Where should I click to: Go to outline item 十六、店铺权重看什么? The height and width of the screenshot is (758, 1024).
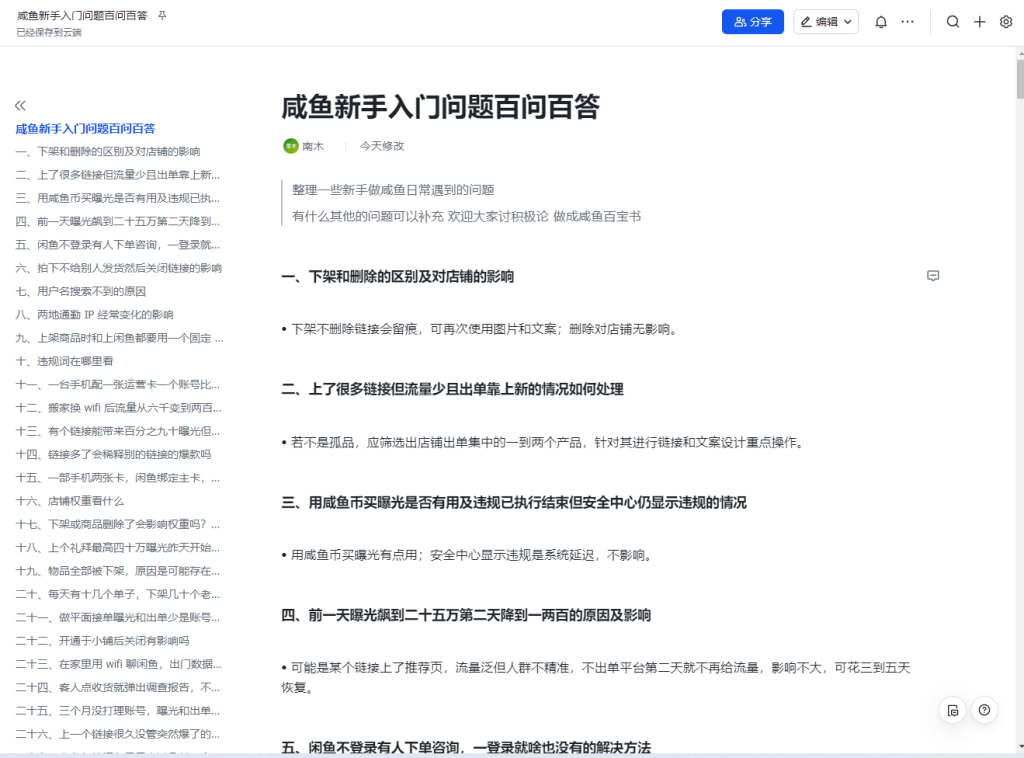(70, 501)
